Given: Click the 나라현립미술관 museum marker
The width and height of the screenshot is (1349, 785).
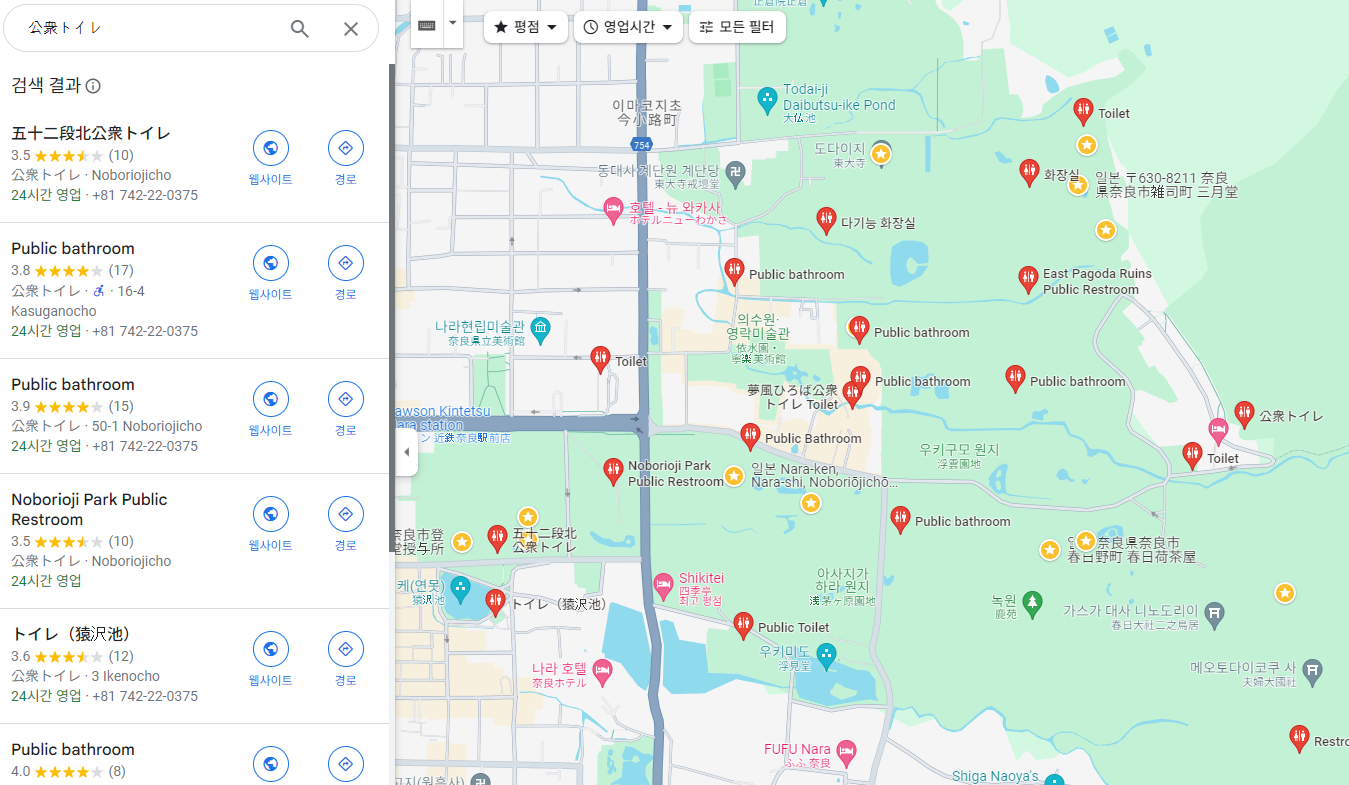Looking at the screenshot, I should point(541,329).
